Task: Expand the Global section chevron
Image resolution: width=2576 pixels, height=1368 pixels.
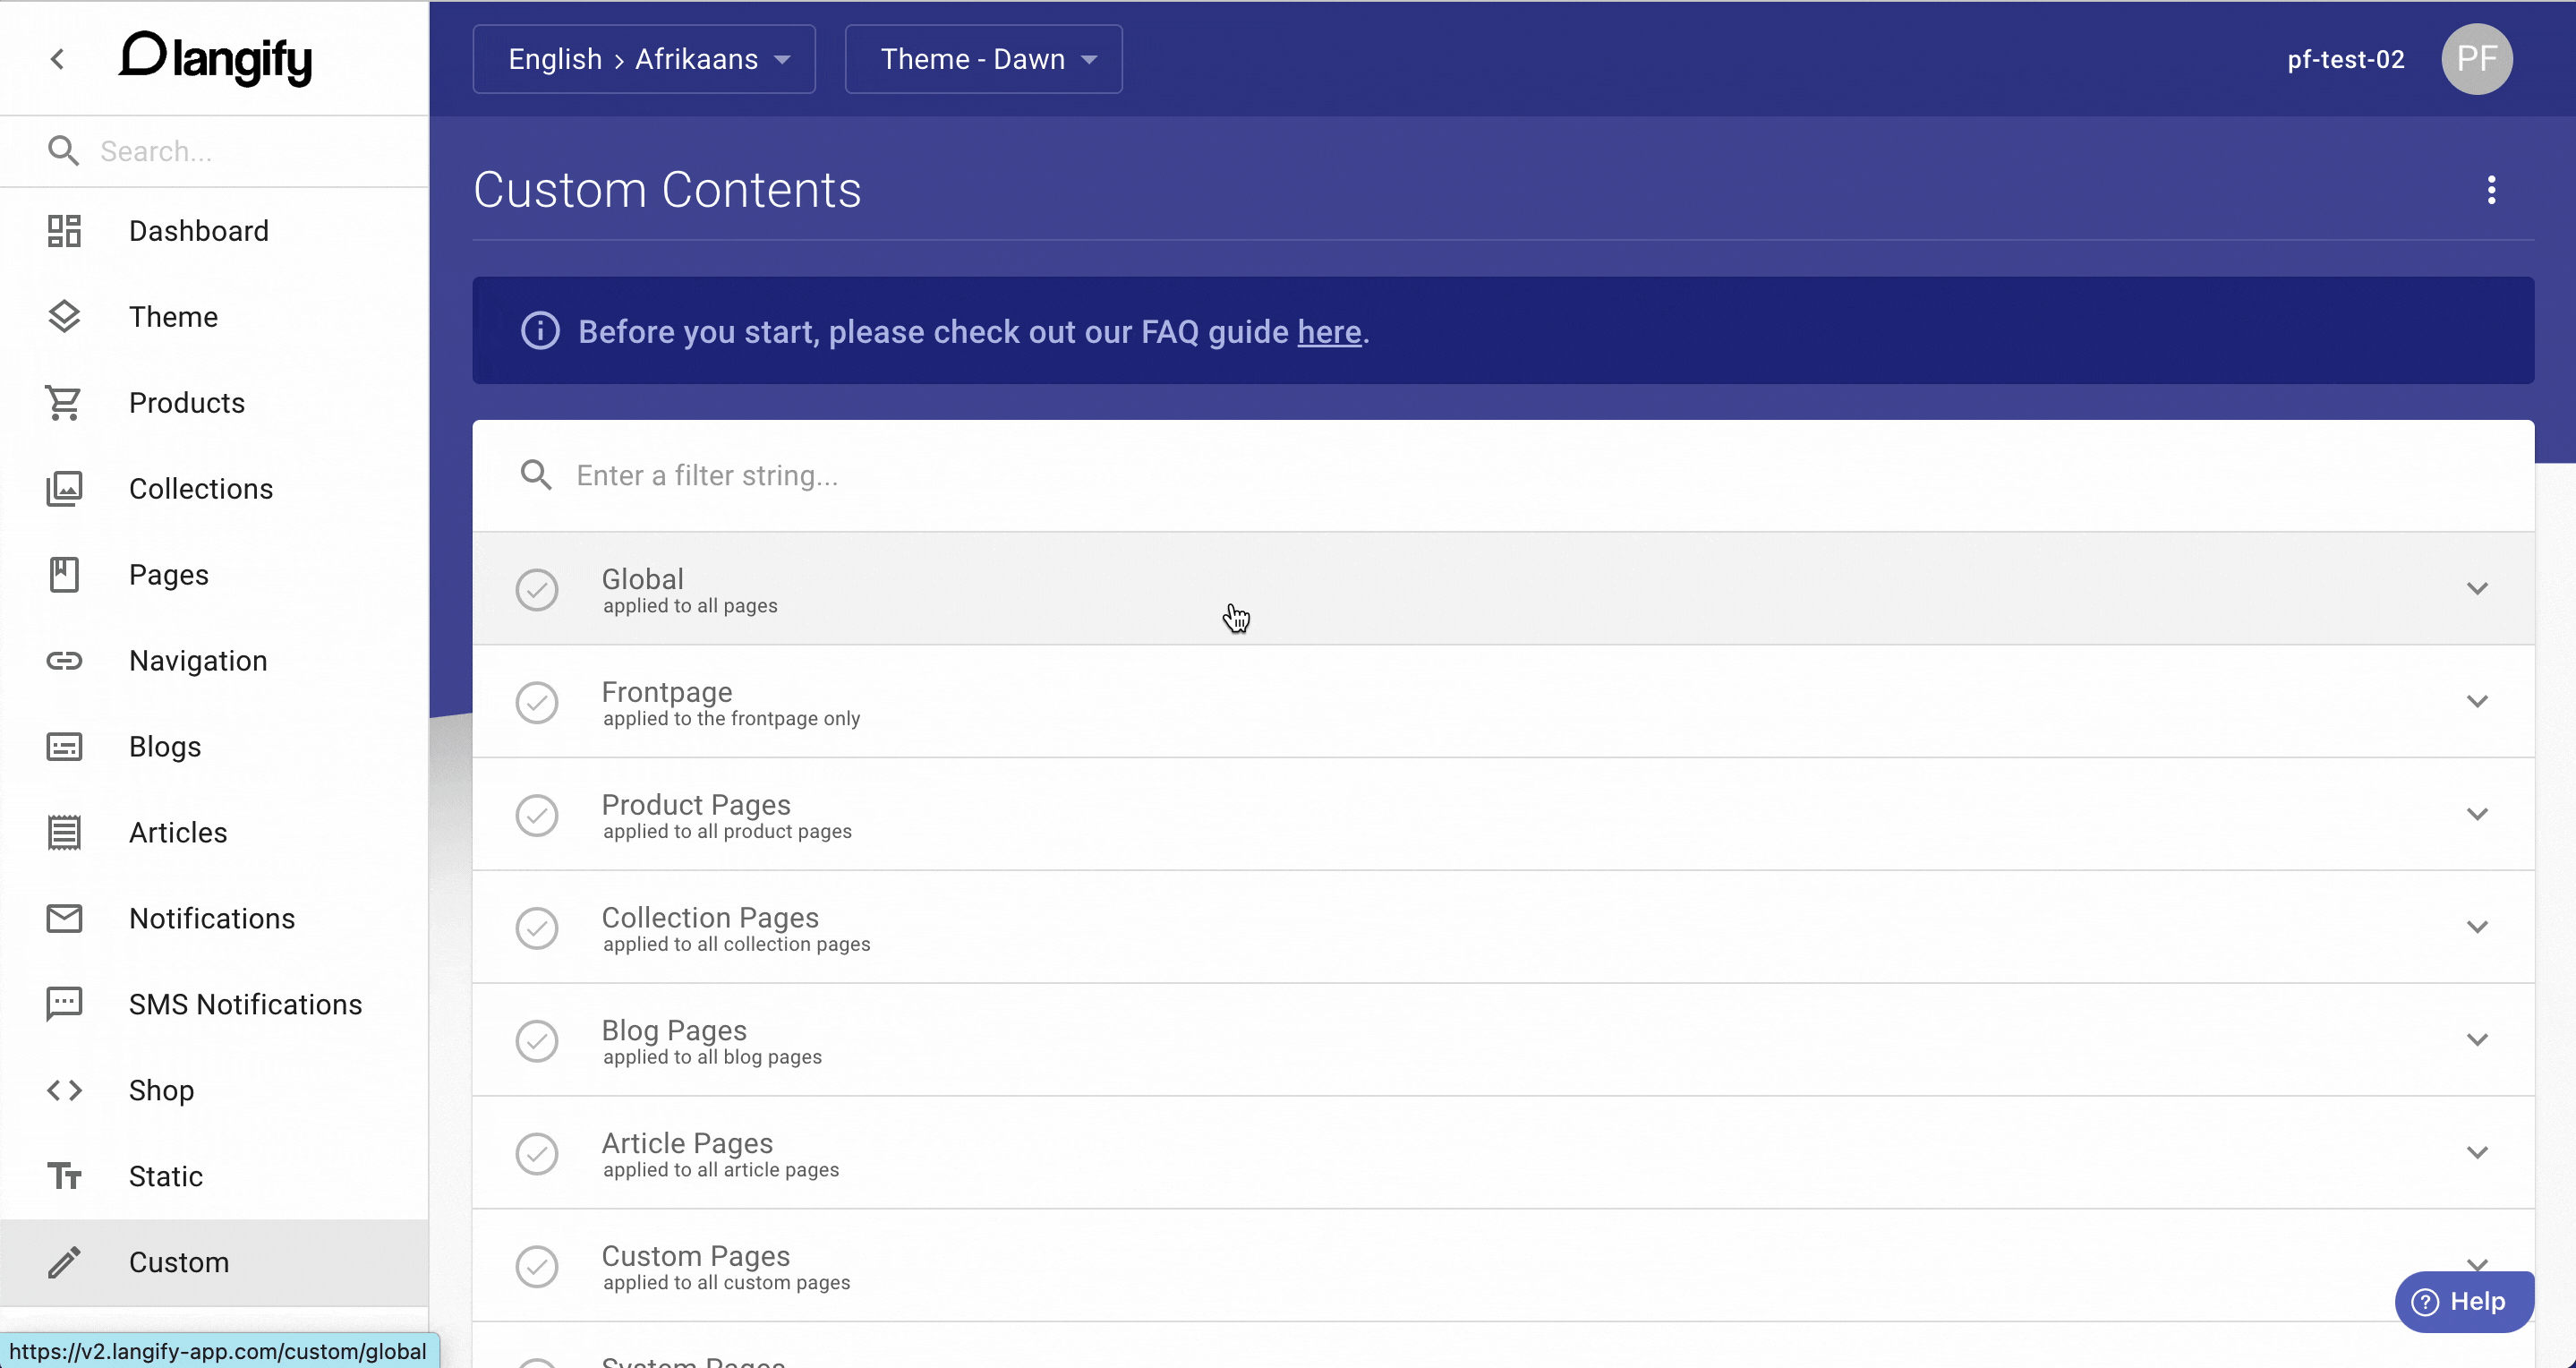Action: [2477, 588]
